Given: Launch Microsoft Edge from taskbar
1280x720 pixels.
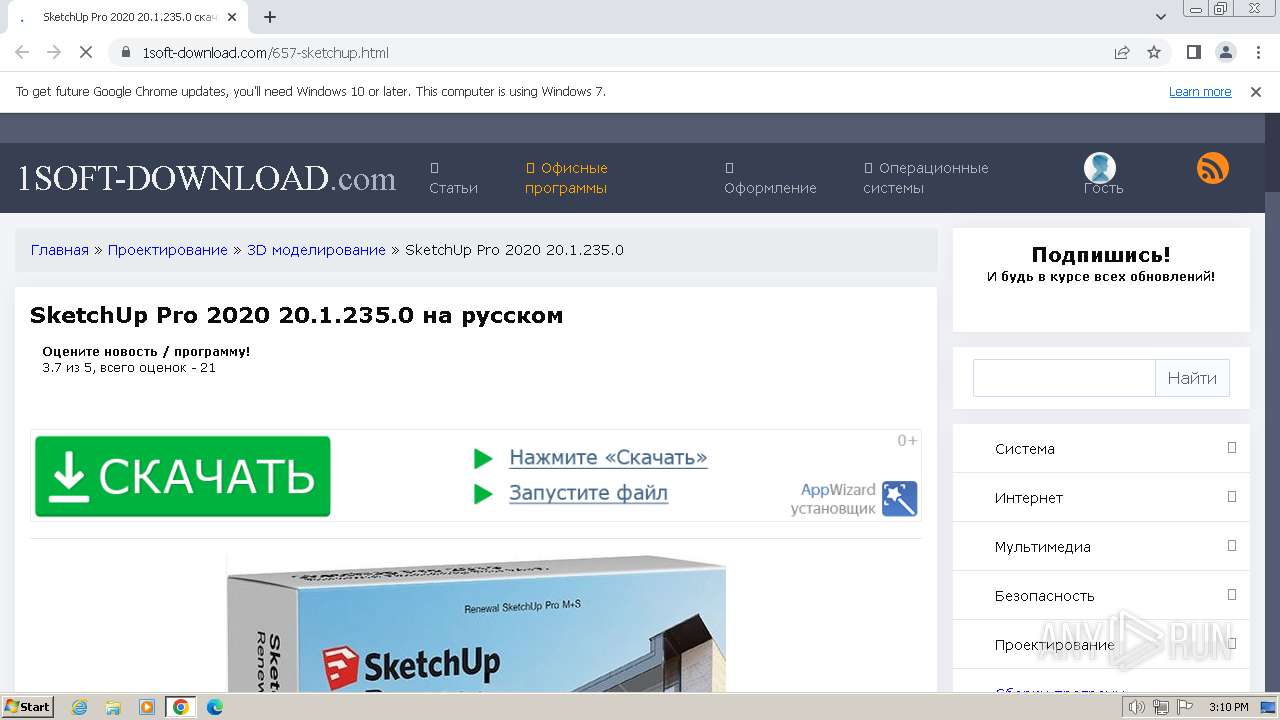Looking at the screenshot, I should (x=215, y=707).
